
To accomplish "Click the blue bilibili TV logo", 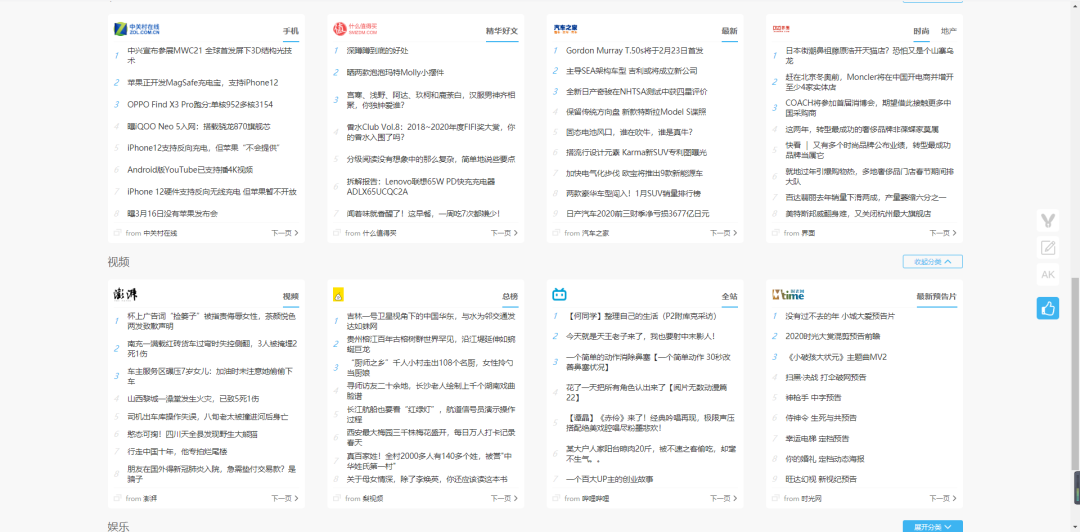I will point(559,294).
